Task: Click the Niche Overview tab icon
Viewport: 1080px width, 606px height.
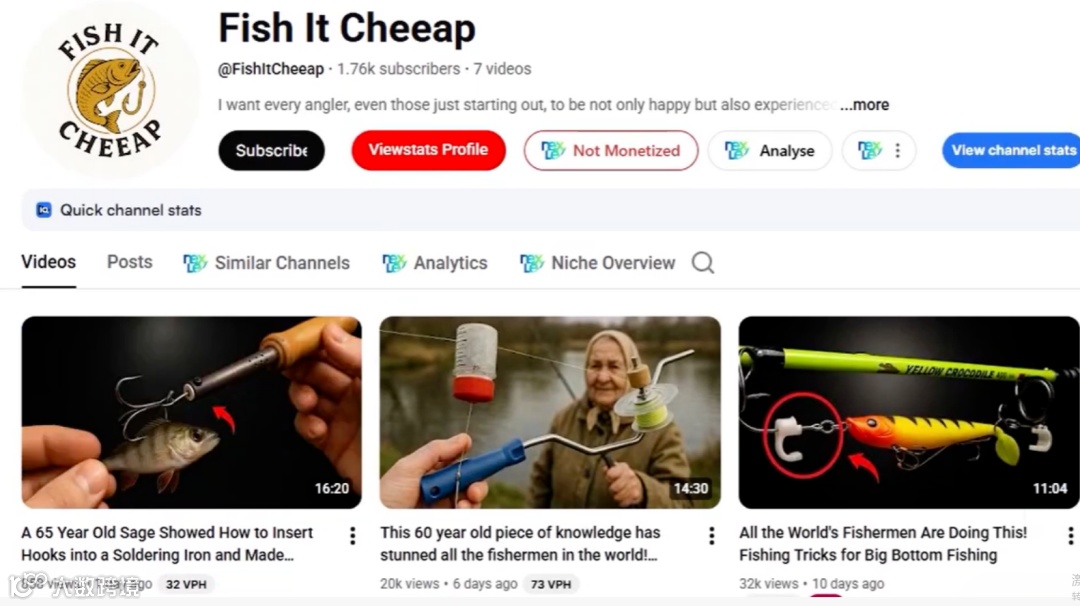Action: [532, 262]
